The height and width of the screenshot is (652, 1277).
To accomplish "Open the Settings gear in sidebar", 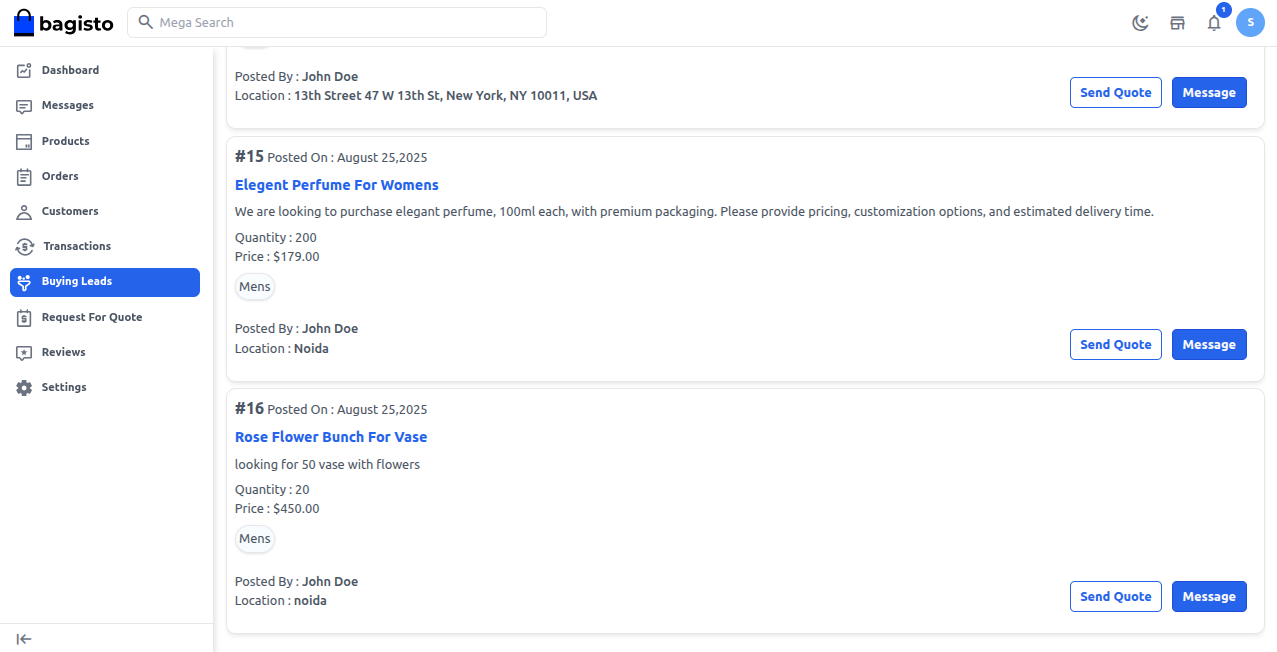I will click(x=24, y=387).
